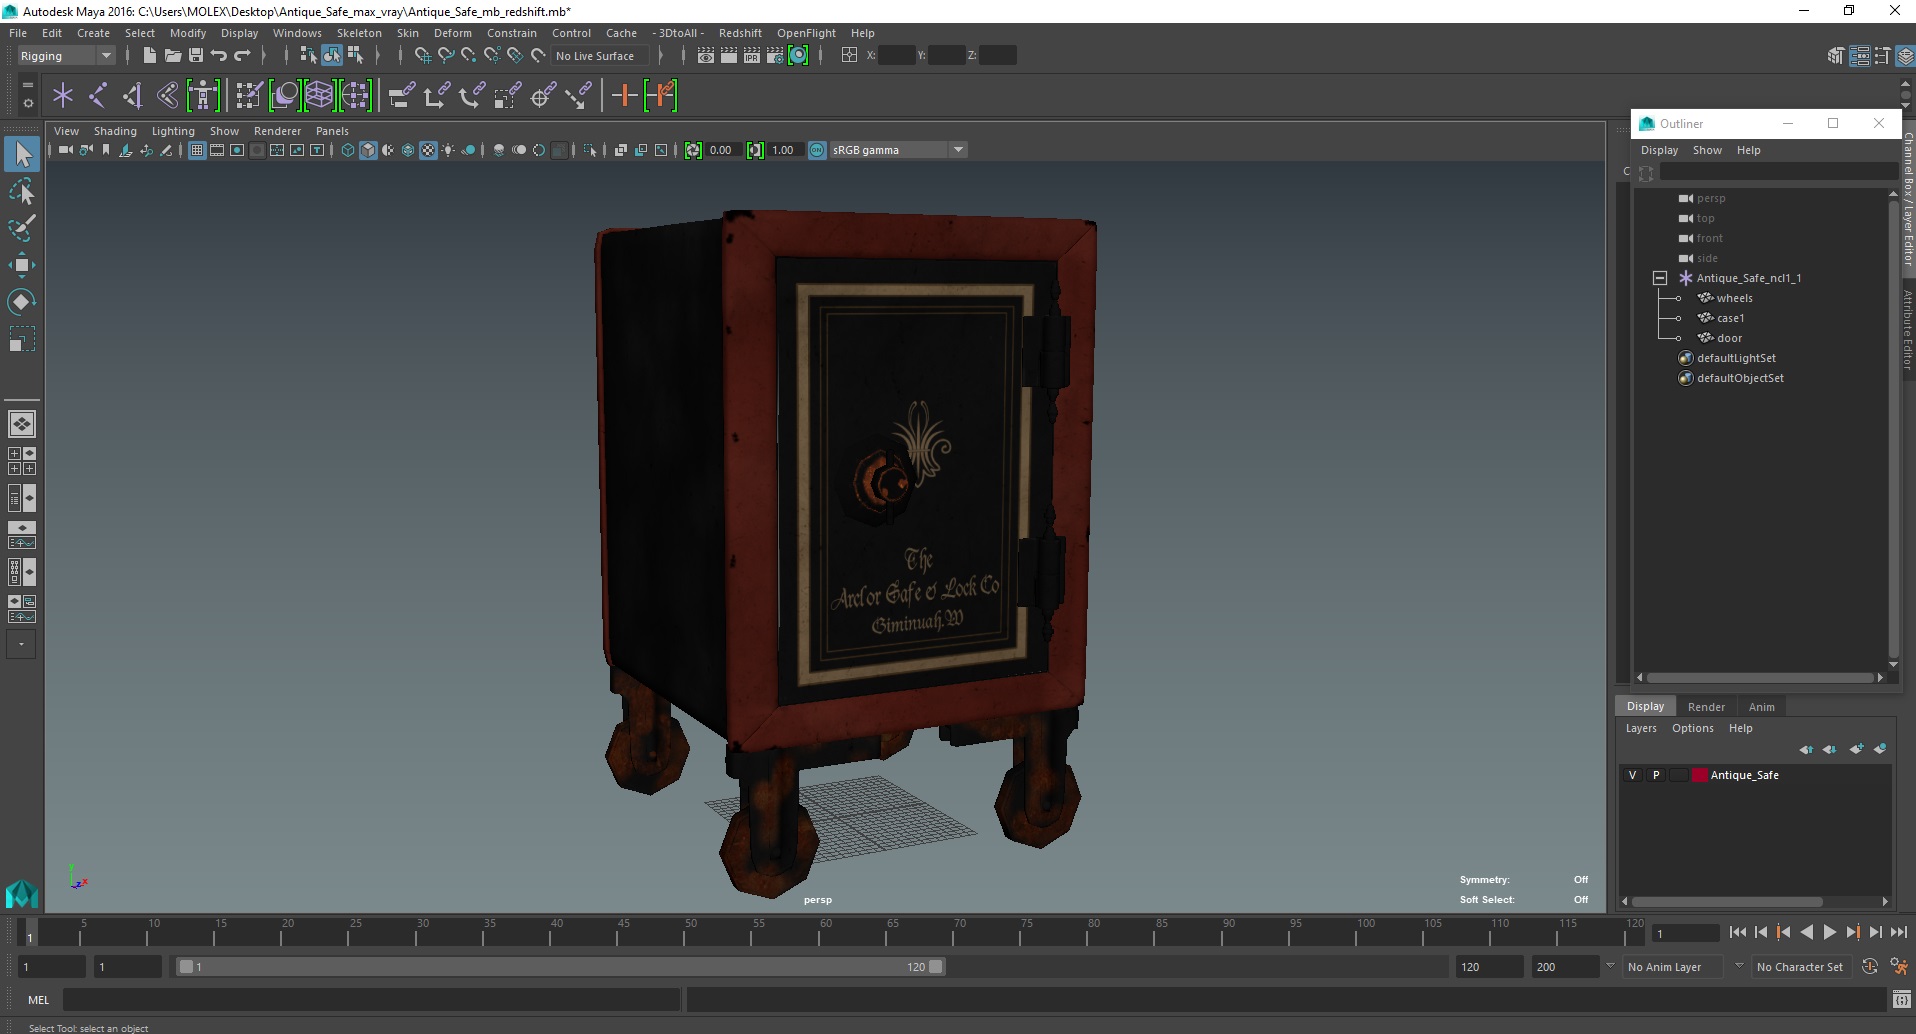The height and width of the screenshot is (1034, 1916).
Task: Toggle viewport grid display button
Action: click(197, 150)
